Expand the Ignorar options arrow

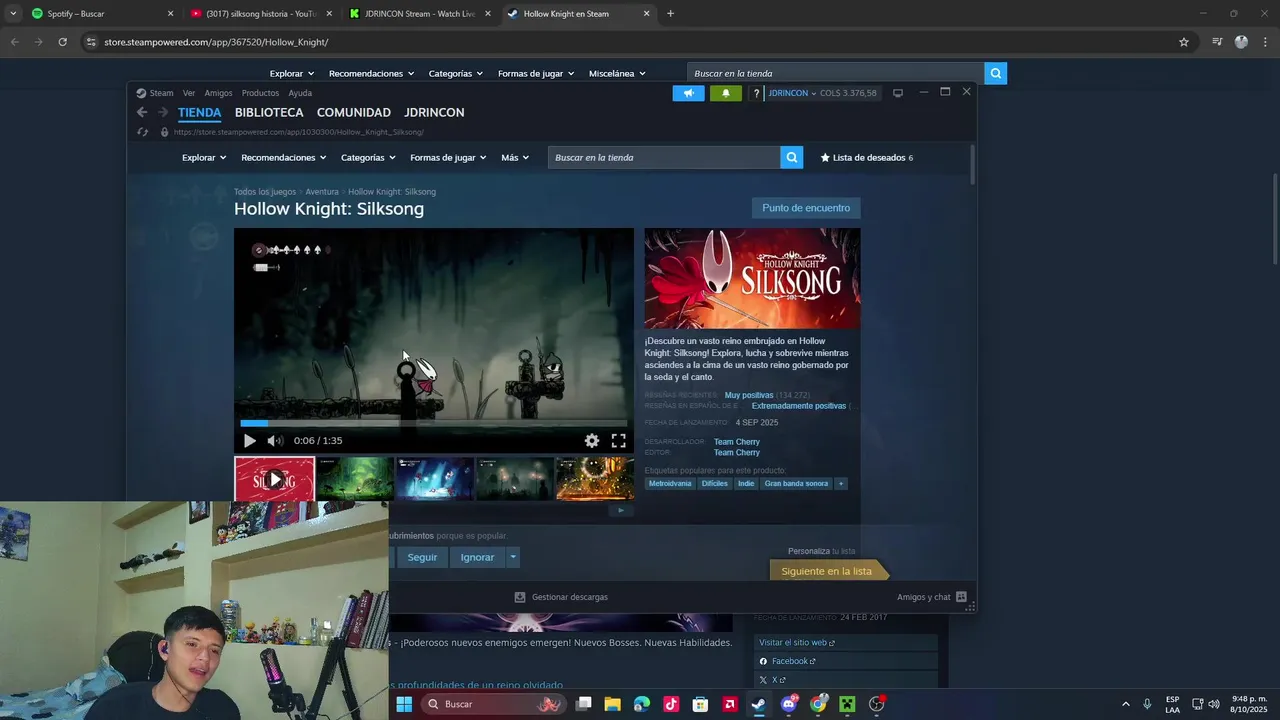(513, 557)
